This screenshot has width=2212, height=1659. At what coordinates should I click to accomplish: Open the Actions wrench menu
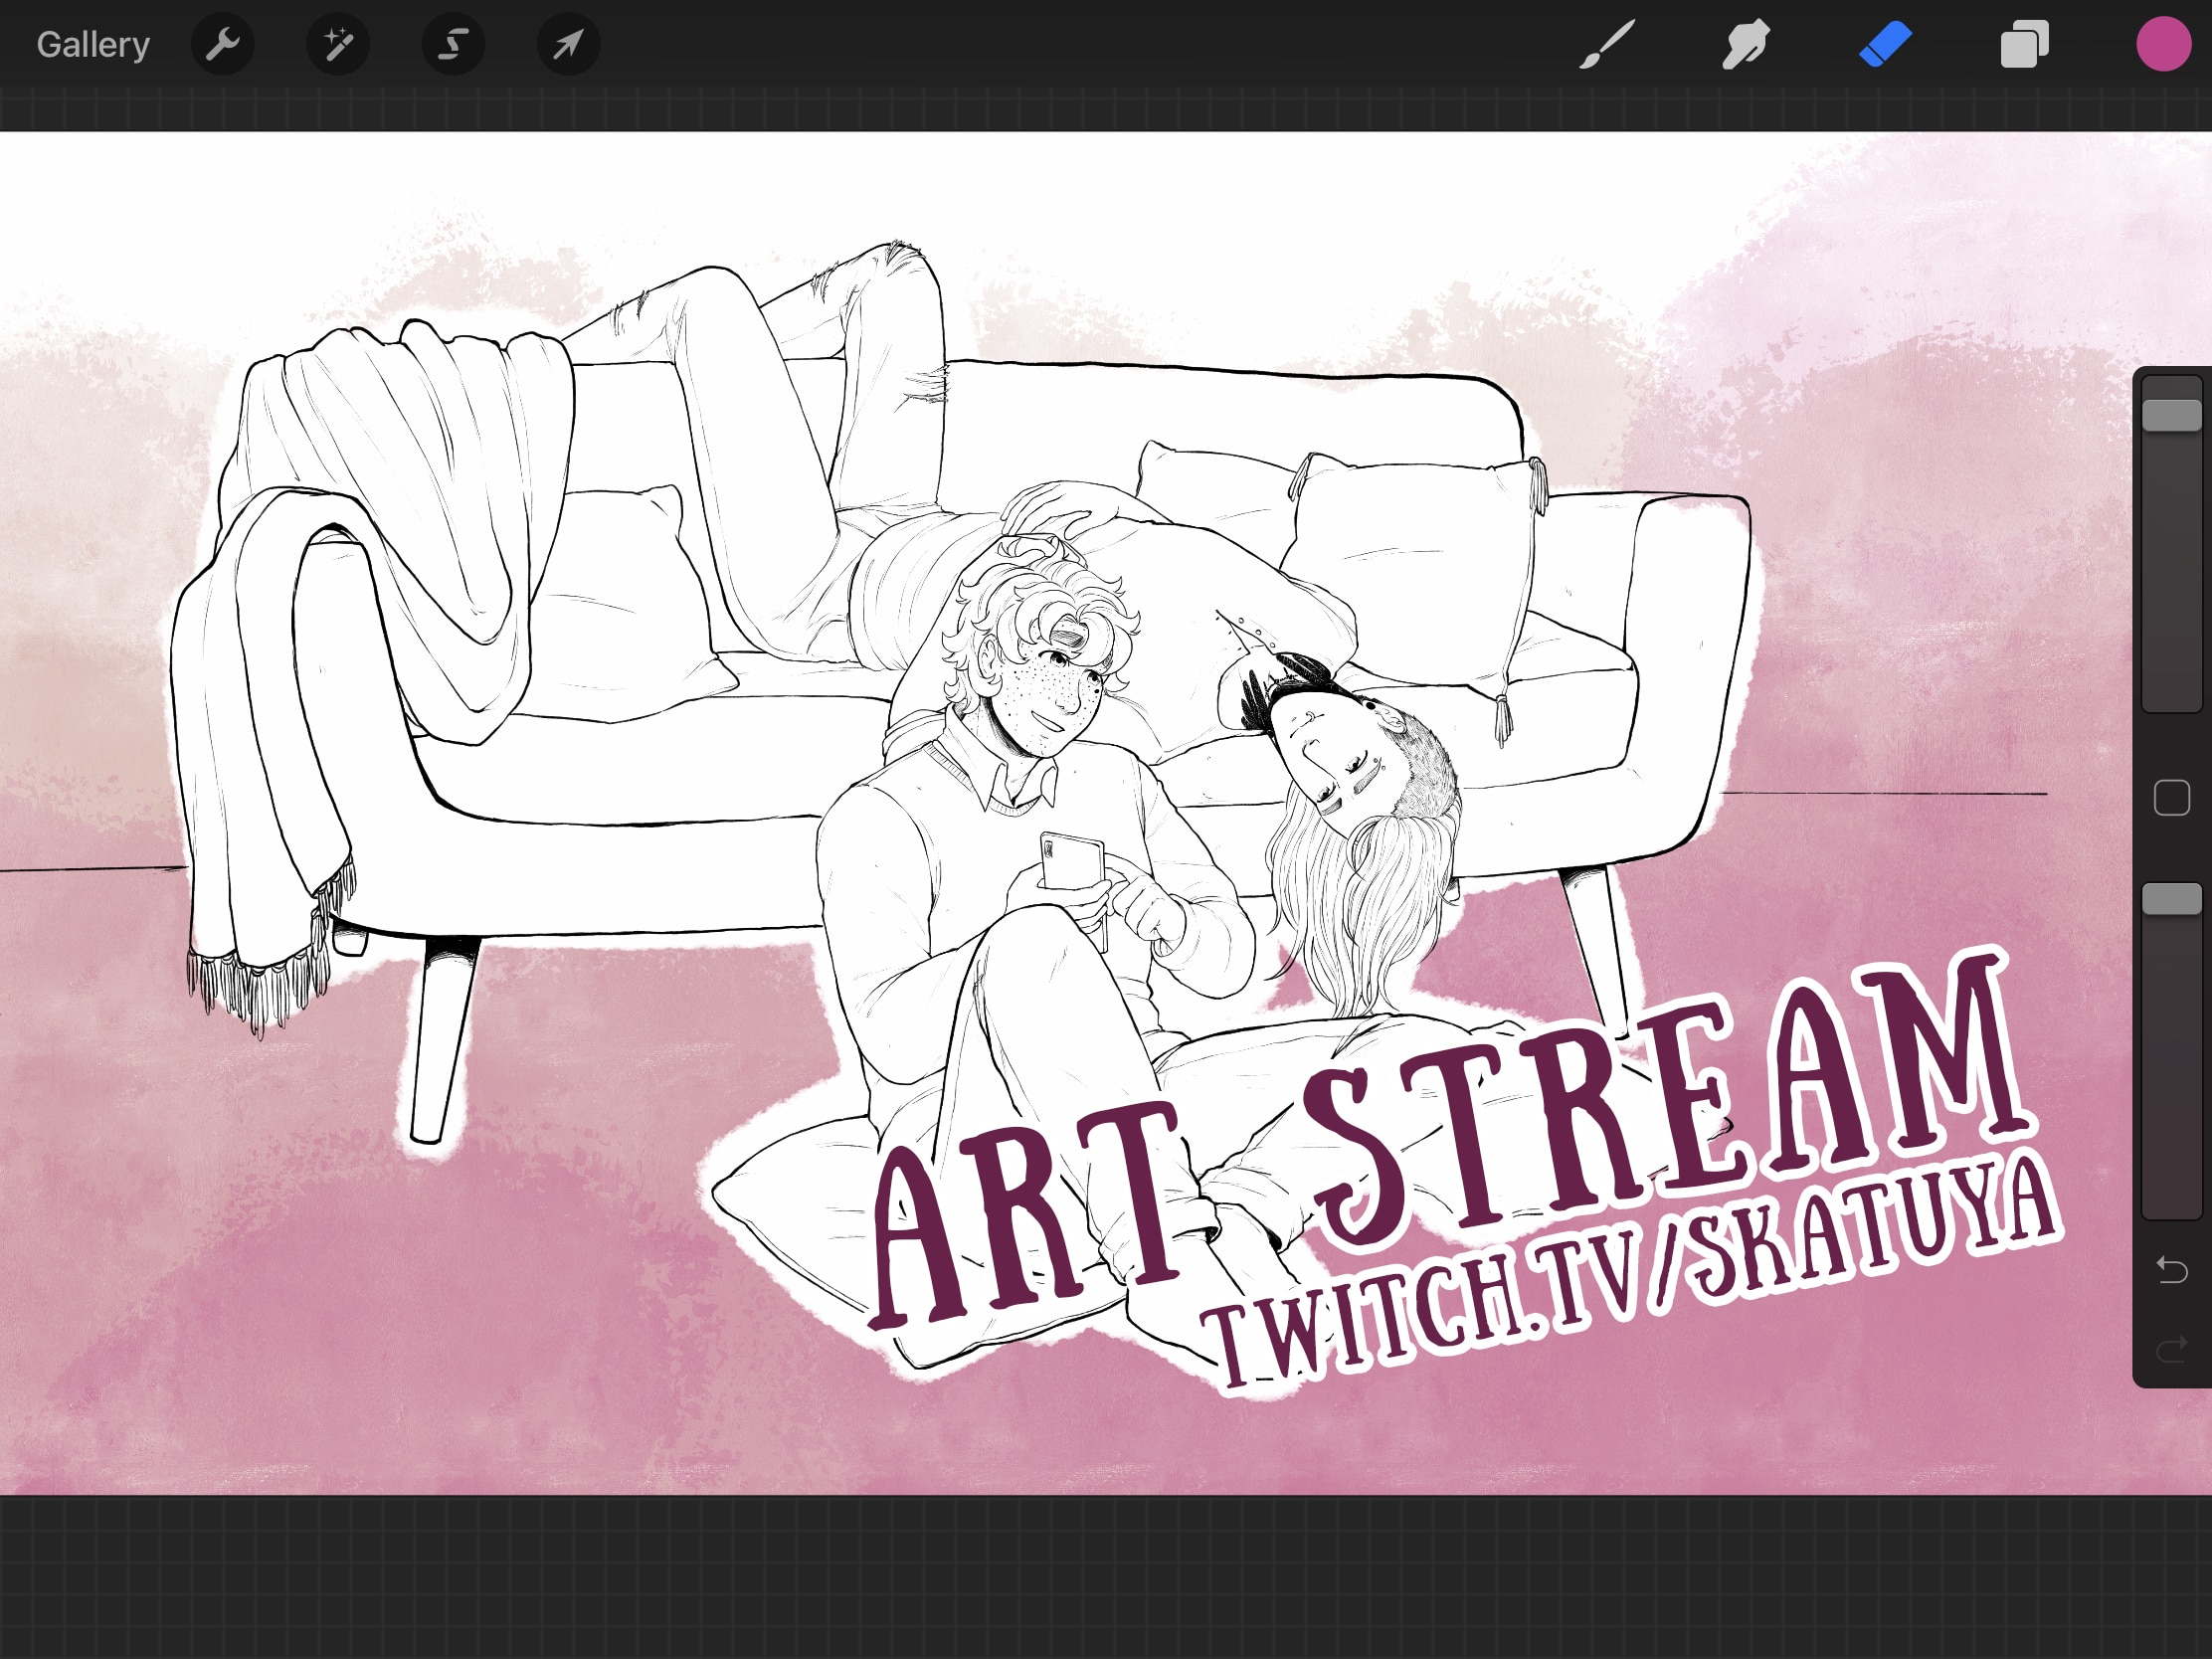point(222,44)
